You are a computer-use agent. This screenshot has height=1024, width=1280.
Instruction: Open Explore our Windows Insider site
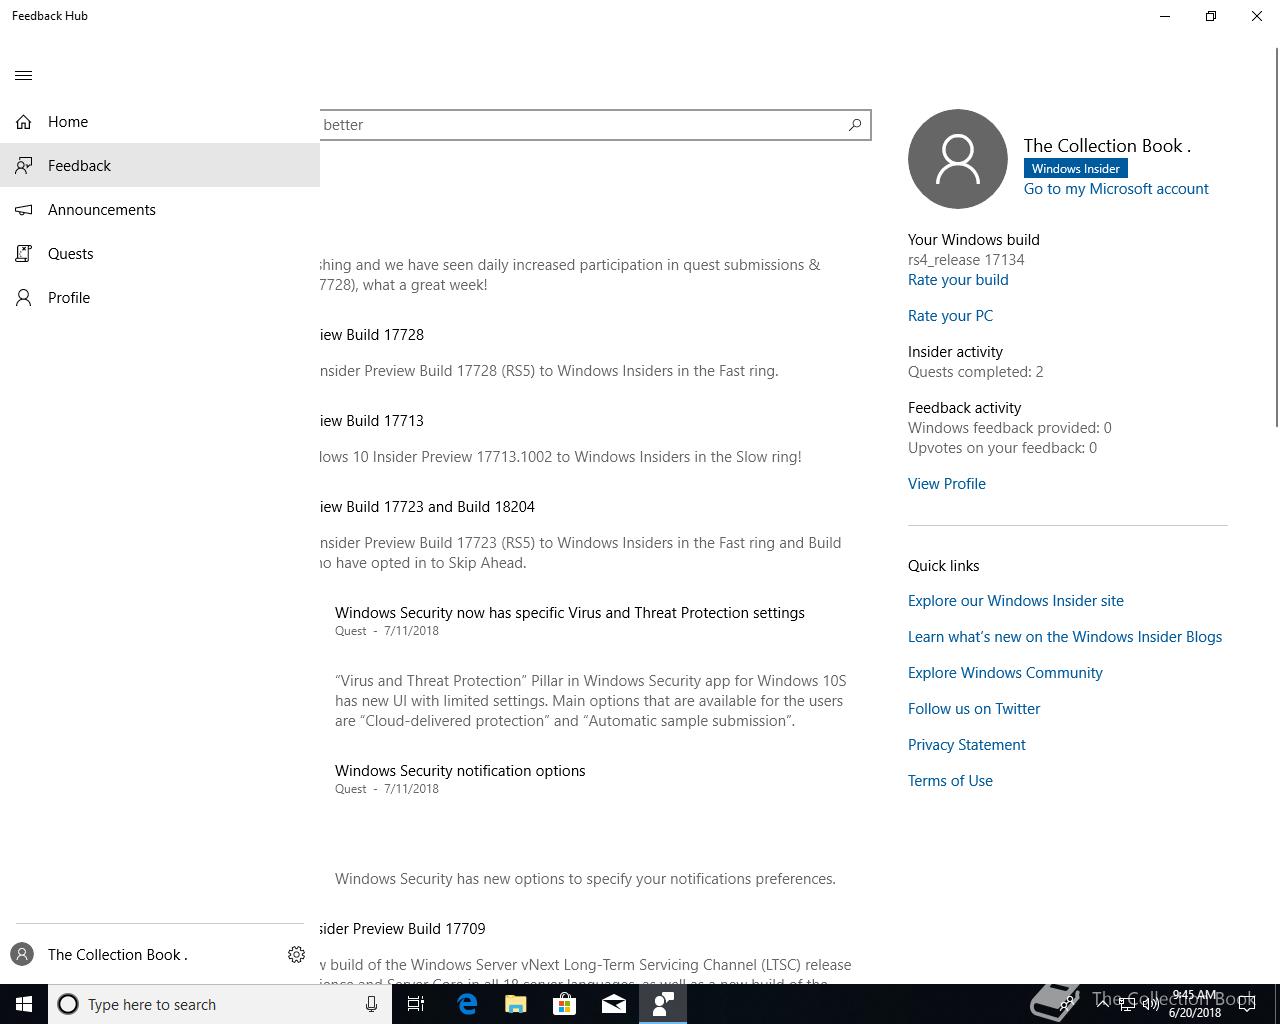pos(1016,601)
